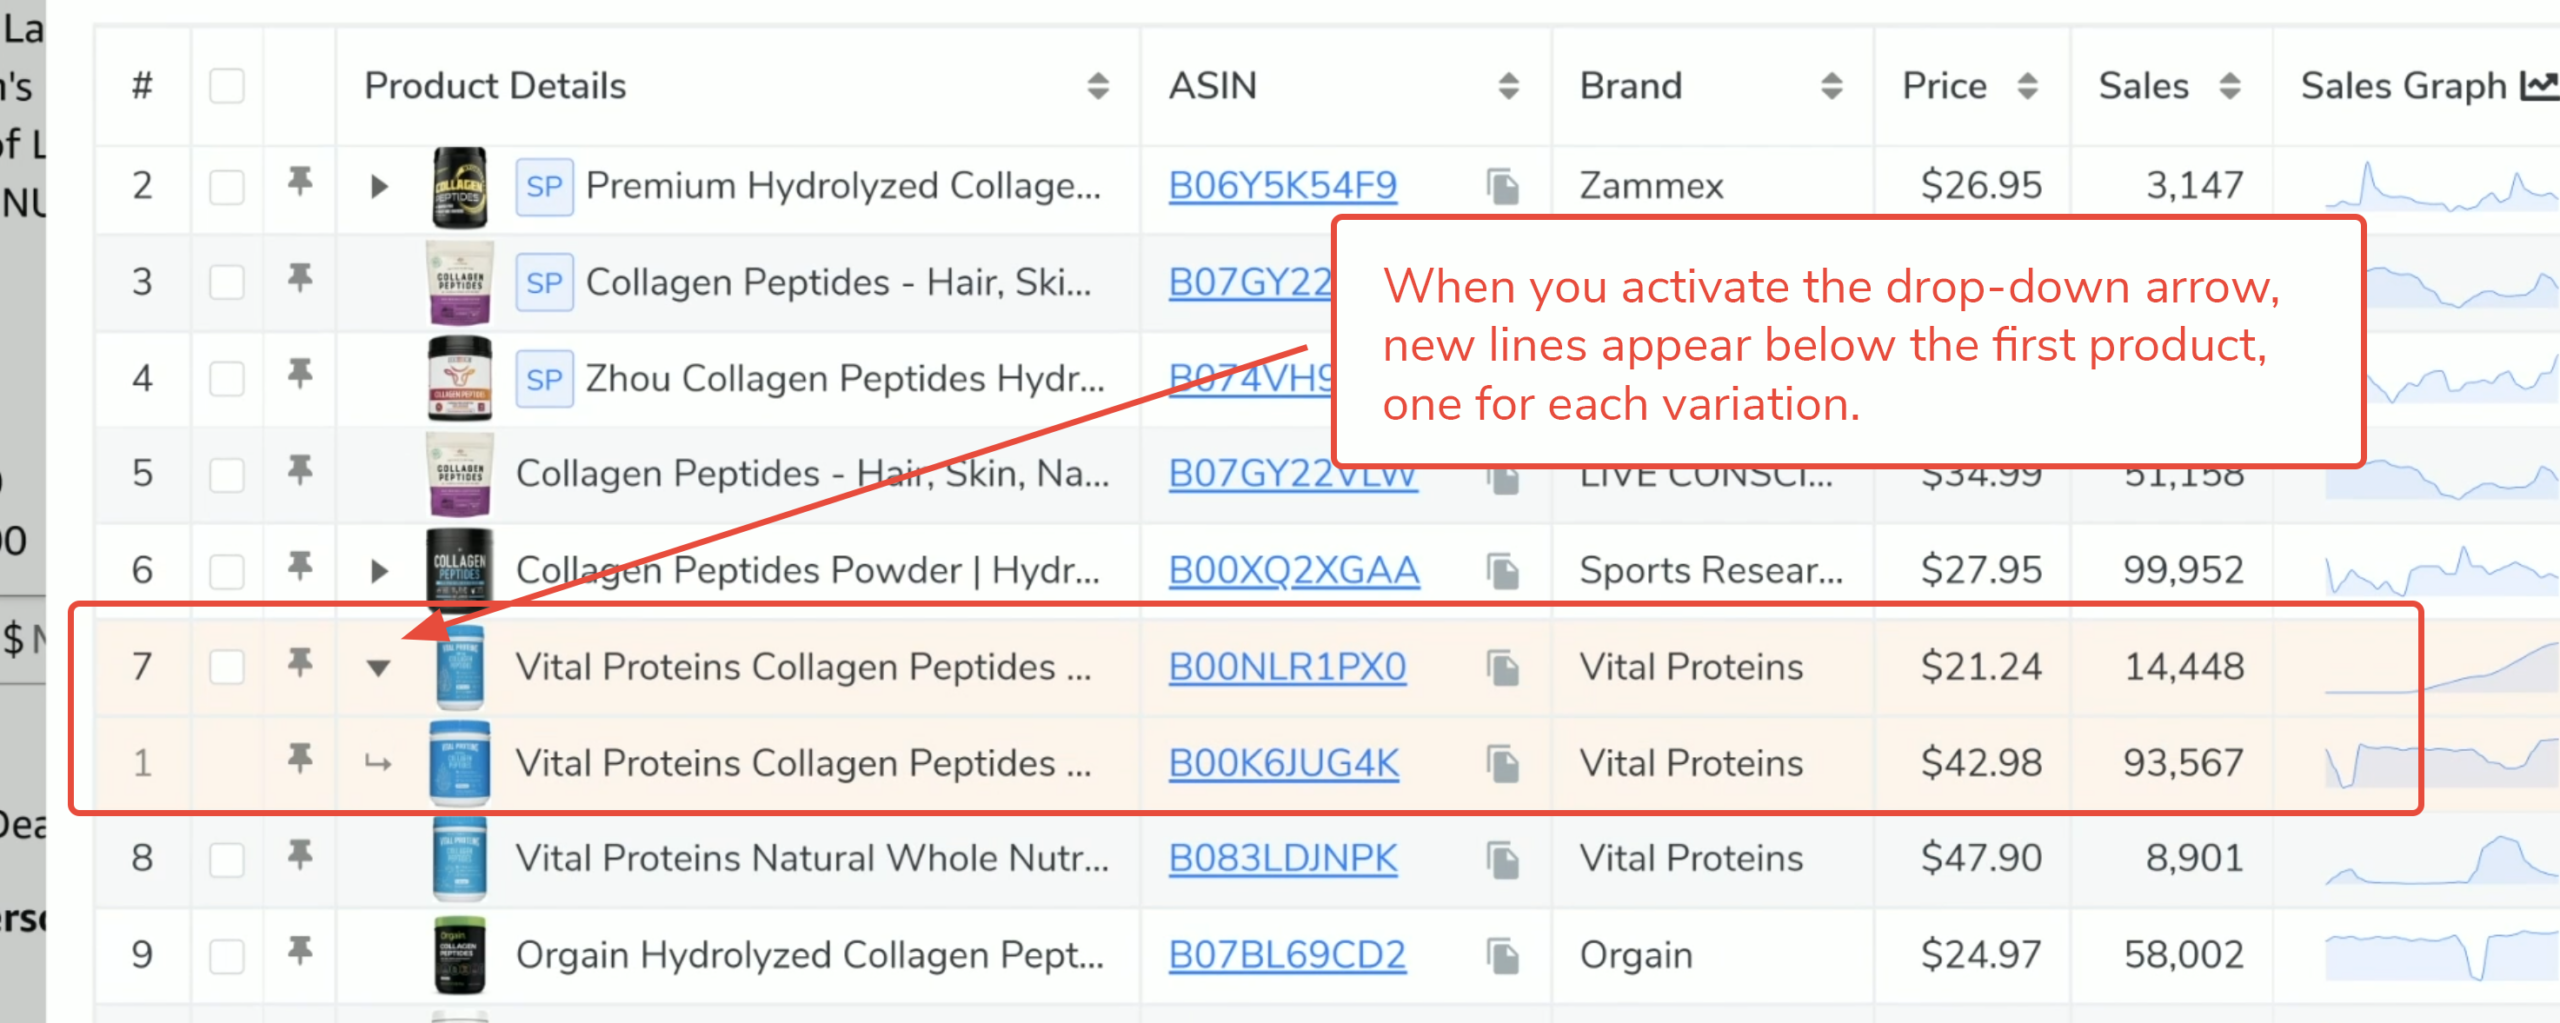2560x1023 pixels.
Task: Select row 9 Orgain checkbox
Action: [227, 955]
